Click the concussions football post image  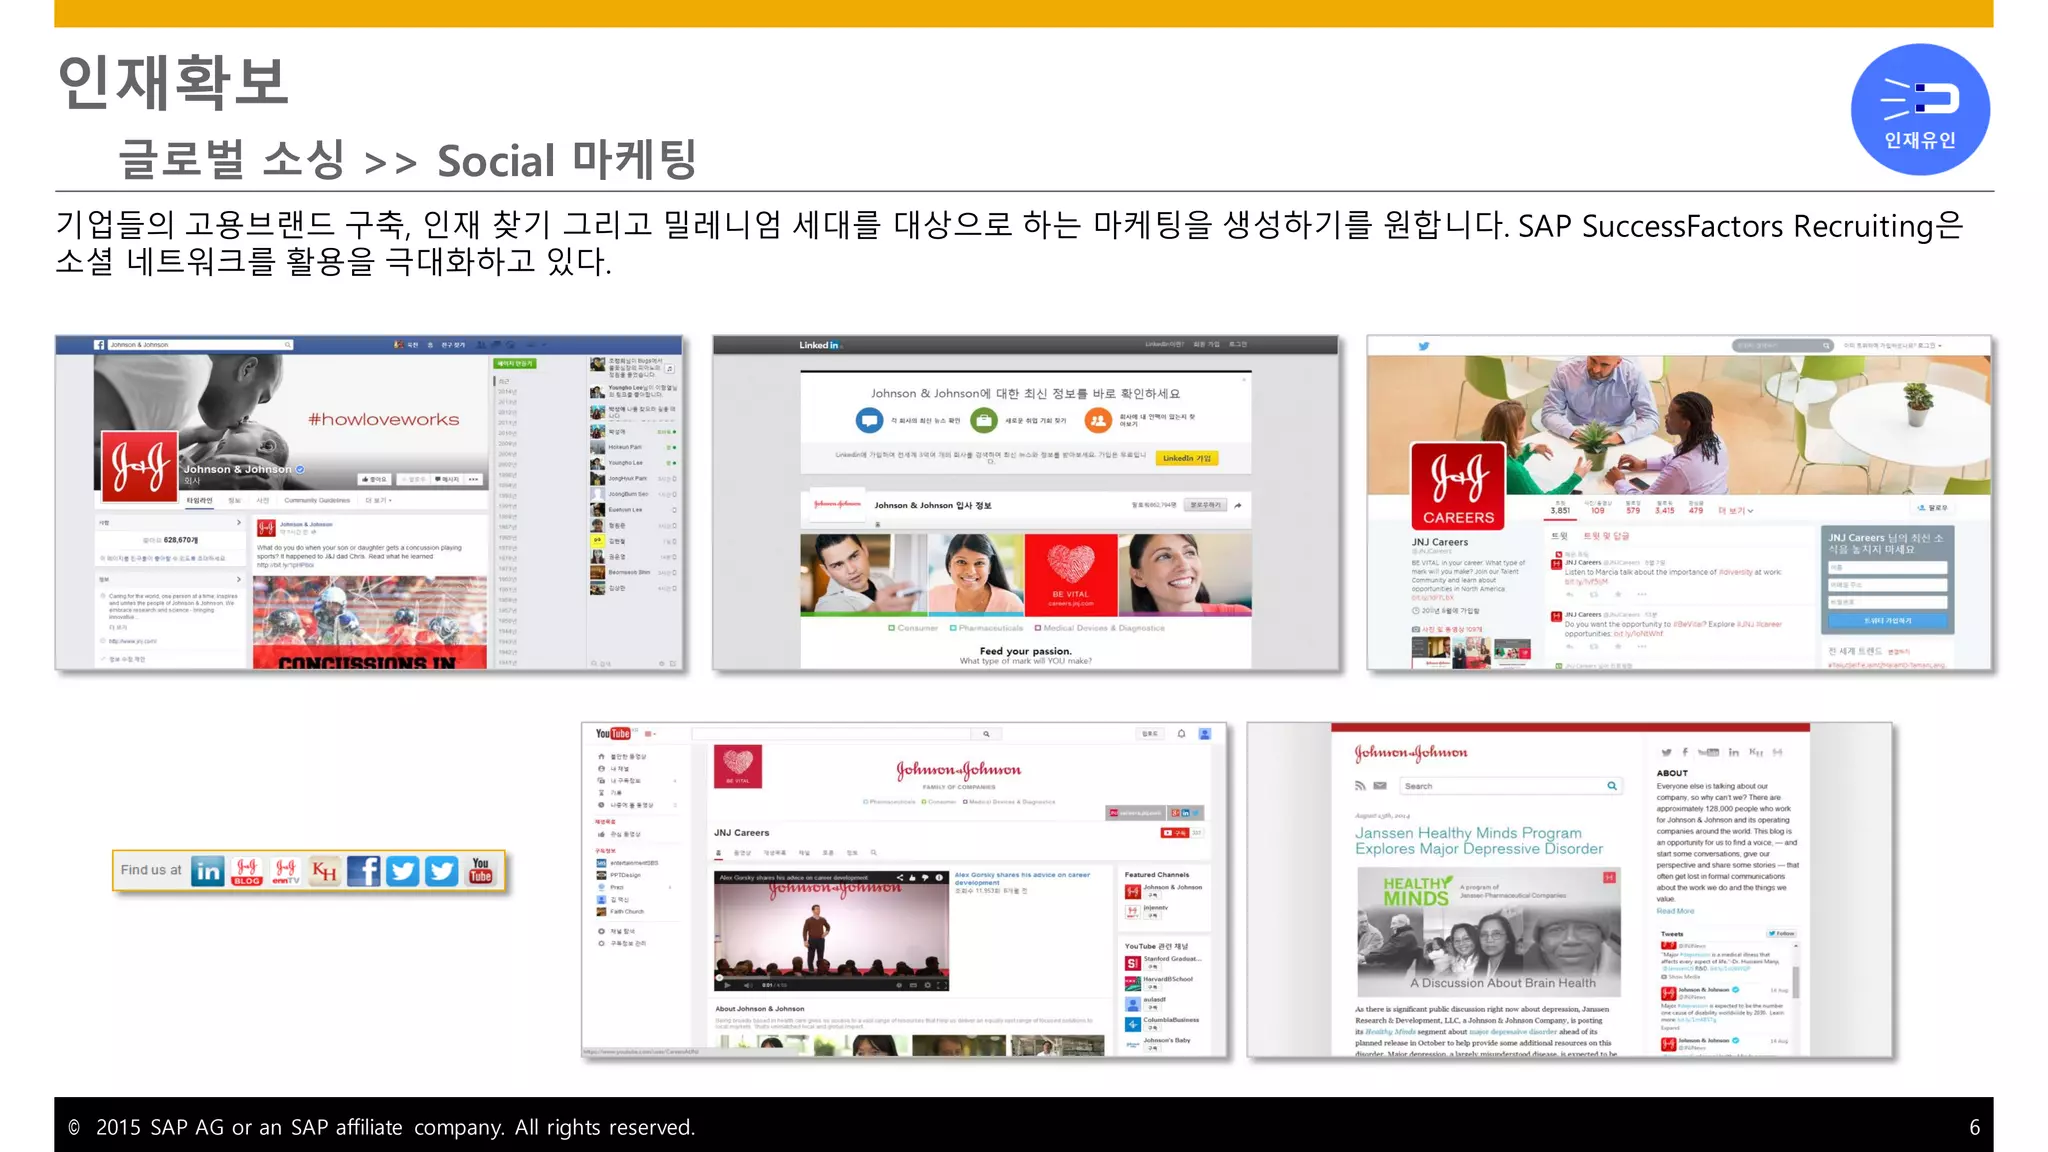[x=369, y=623]
